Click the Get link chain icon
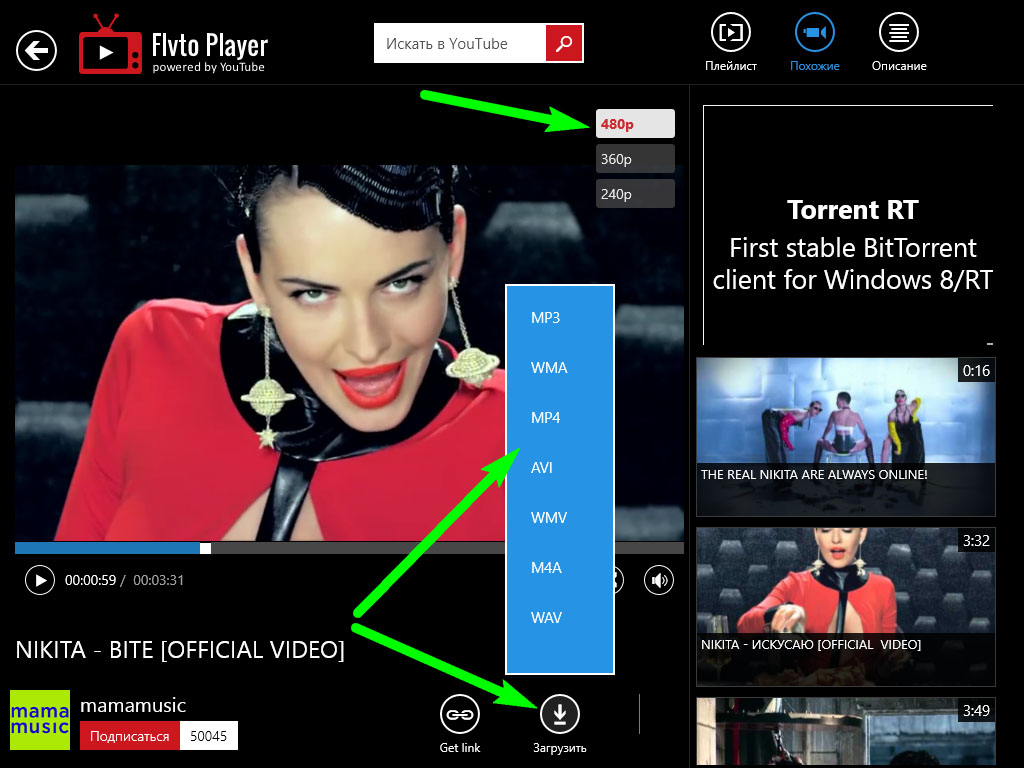The height and width of the screenshot is (768, 1024). 460,714
